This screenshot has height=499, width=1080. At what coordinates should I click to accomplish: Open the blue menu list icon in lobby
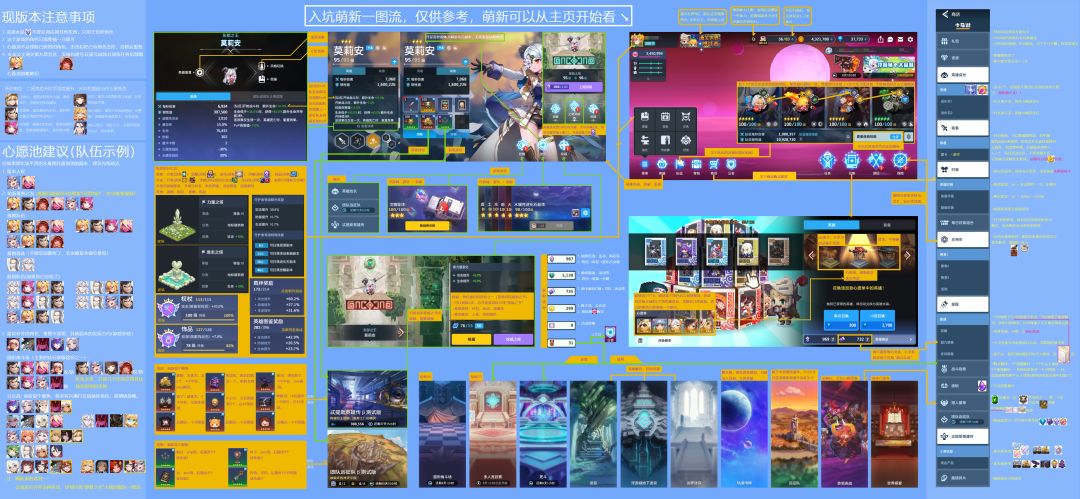pos(645,164)
